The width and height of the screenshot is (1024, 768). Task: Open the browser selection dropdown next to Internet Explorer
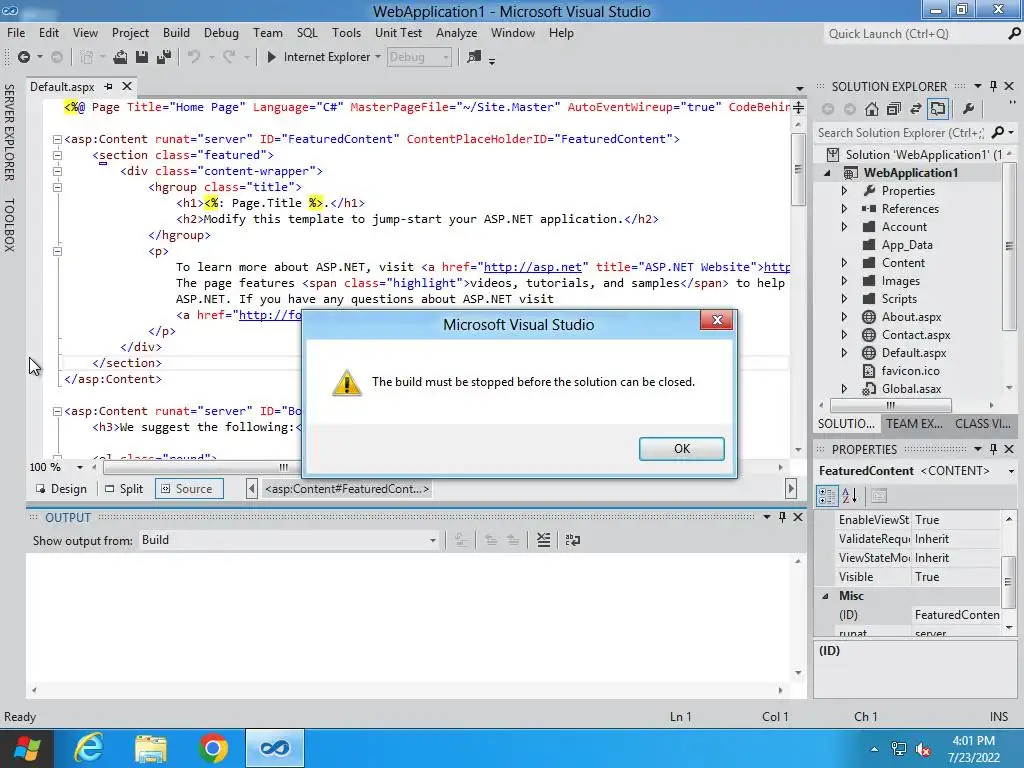tap(377, 57)
